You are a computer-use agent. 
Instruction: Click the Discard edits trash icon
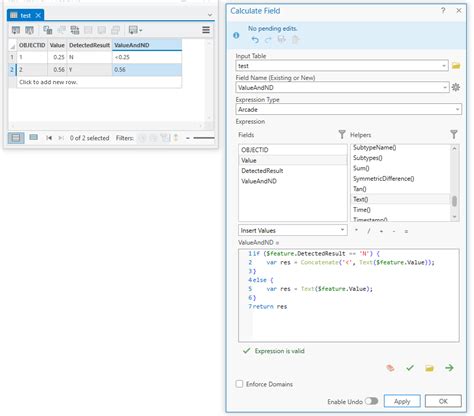(x=295, y=40)
